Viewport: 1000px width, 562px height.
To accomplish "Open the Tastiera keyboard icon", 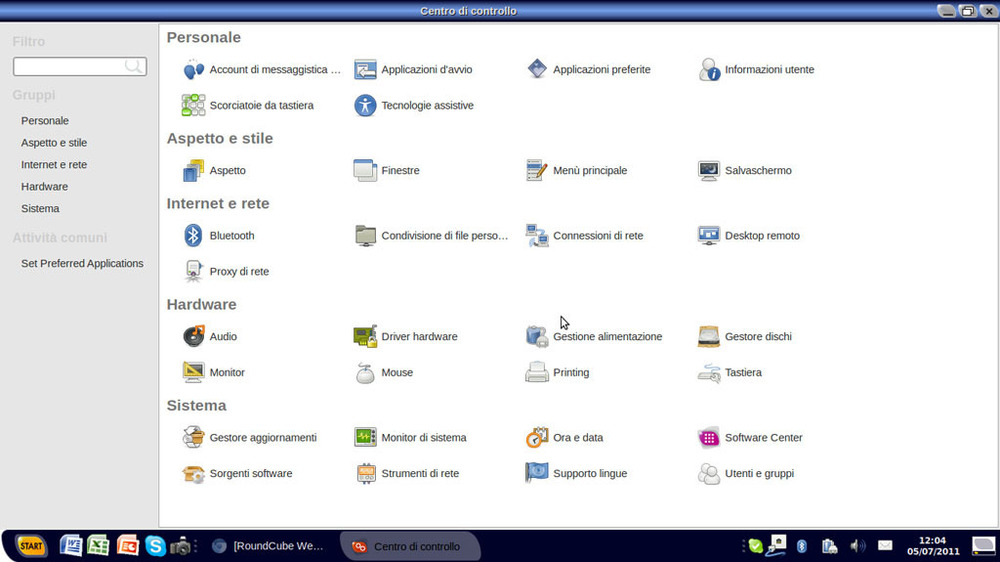I will click(x=709, y=372).
